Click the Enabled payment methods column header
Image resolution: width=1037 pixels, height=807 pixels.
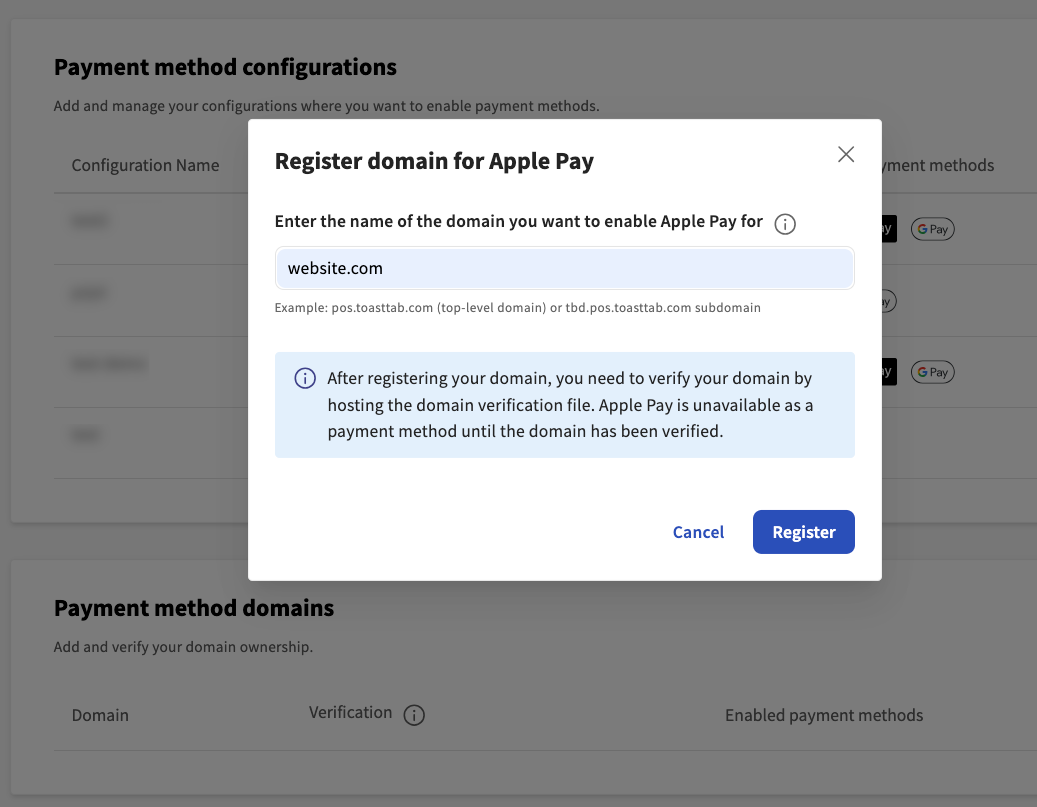click(824, 715)
